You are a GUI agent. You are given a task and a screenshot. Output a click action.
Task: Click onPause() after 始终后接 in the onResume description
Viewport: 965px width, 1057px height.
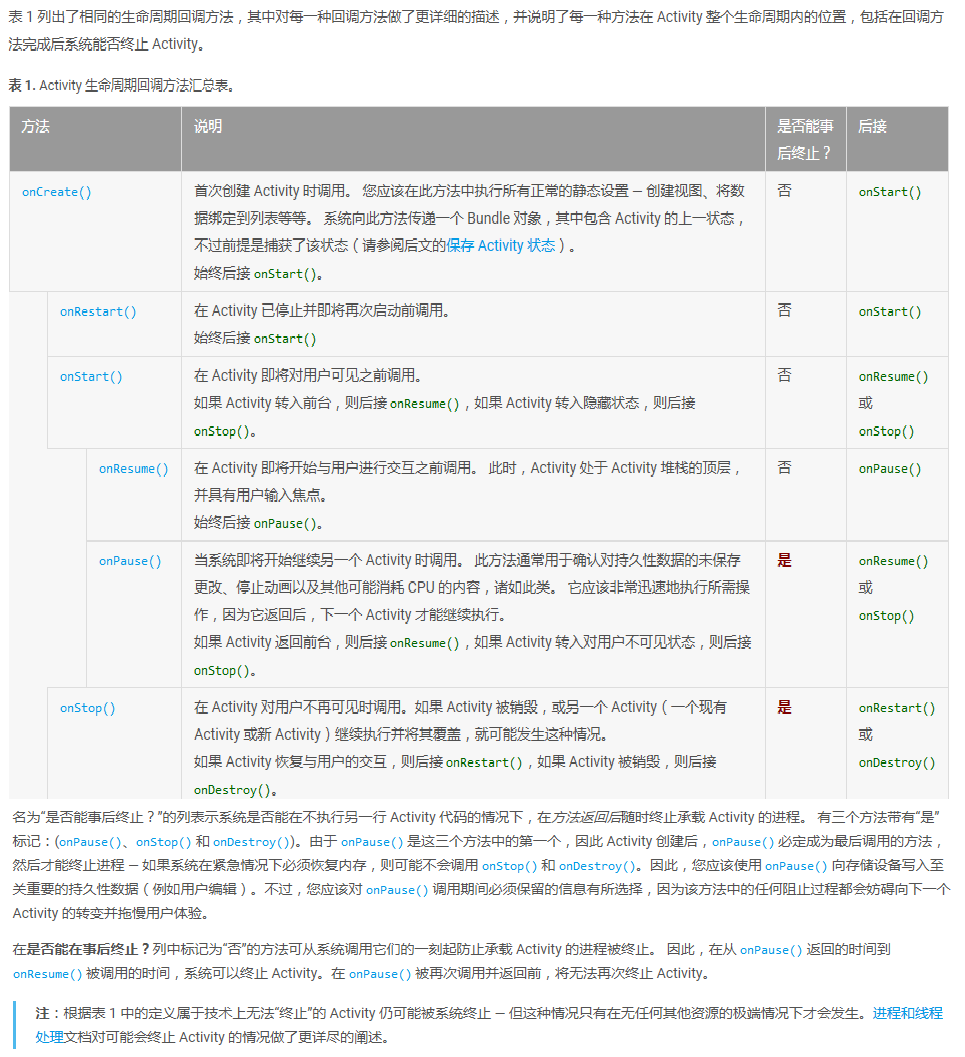[285, 523]
